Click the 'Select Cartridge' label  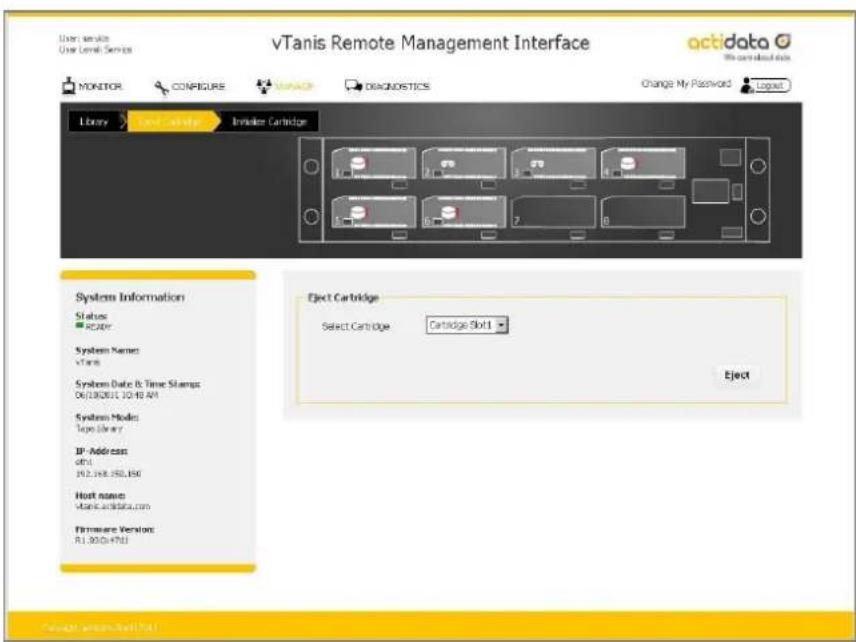click(355, 326)
